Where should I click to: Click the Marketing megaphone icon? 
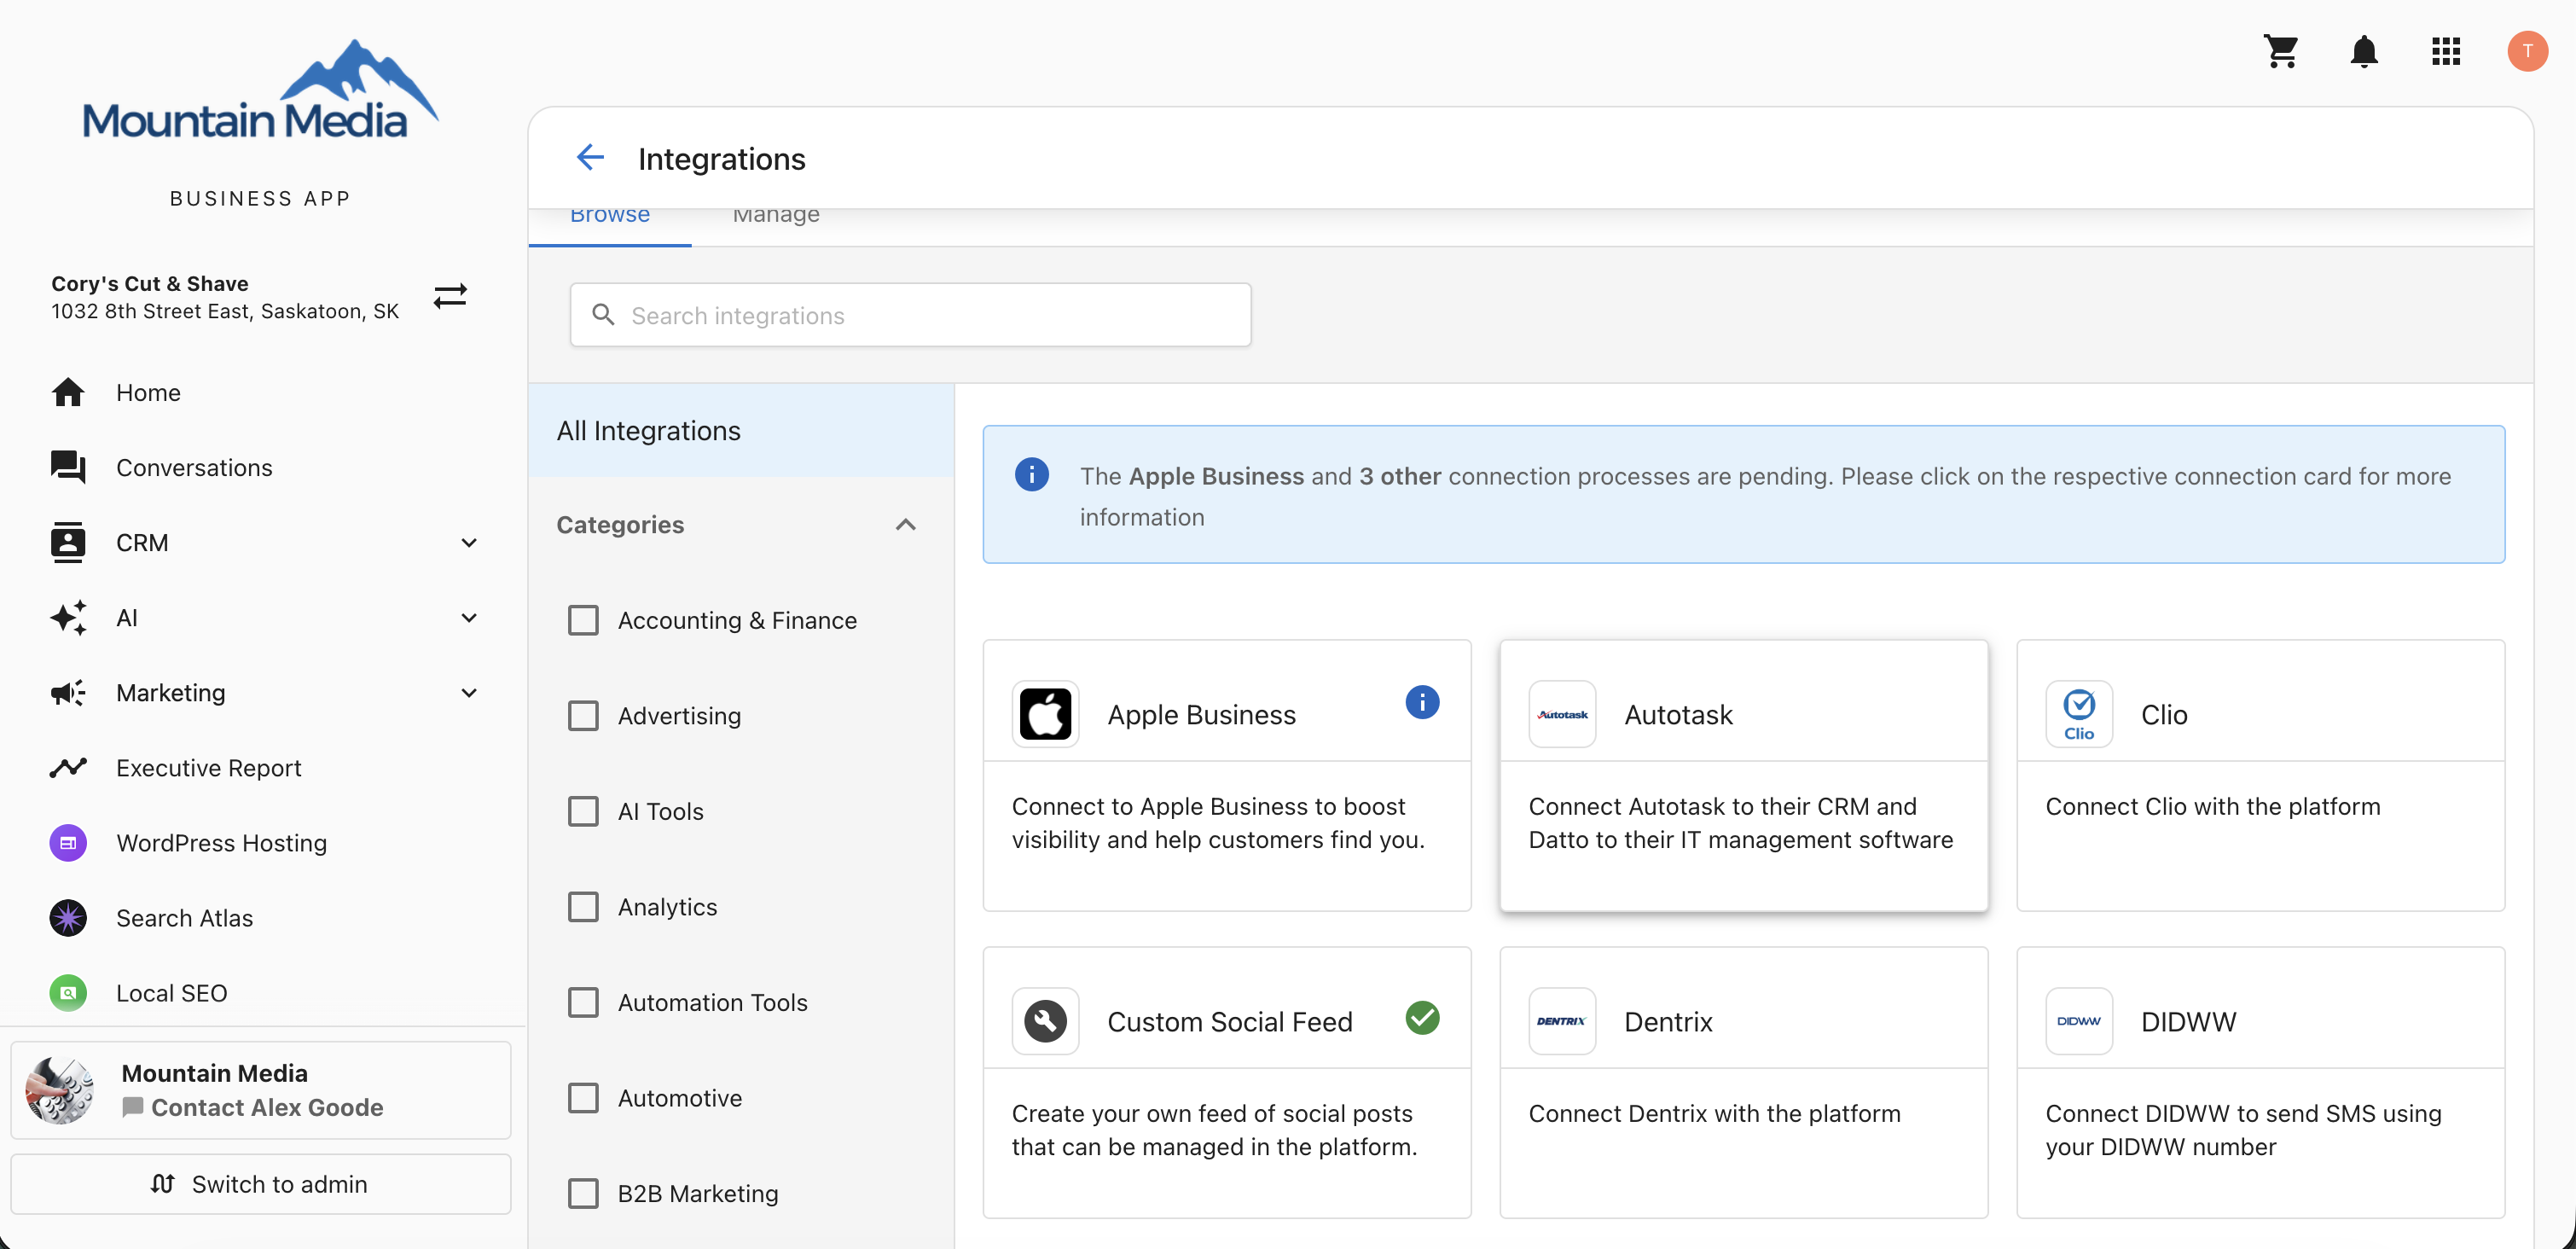point(68,692)
